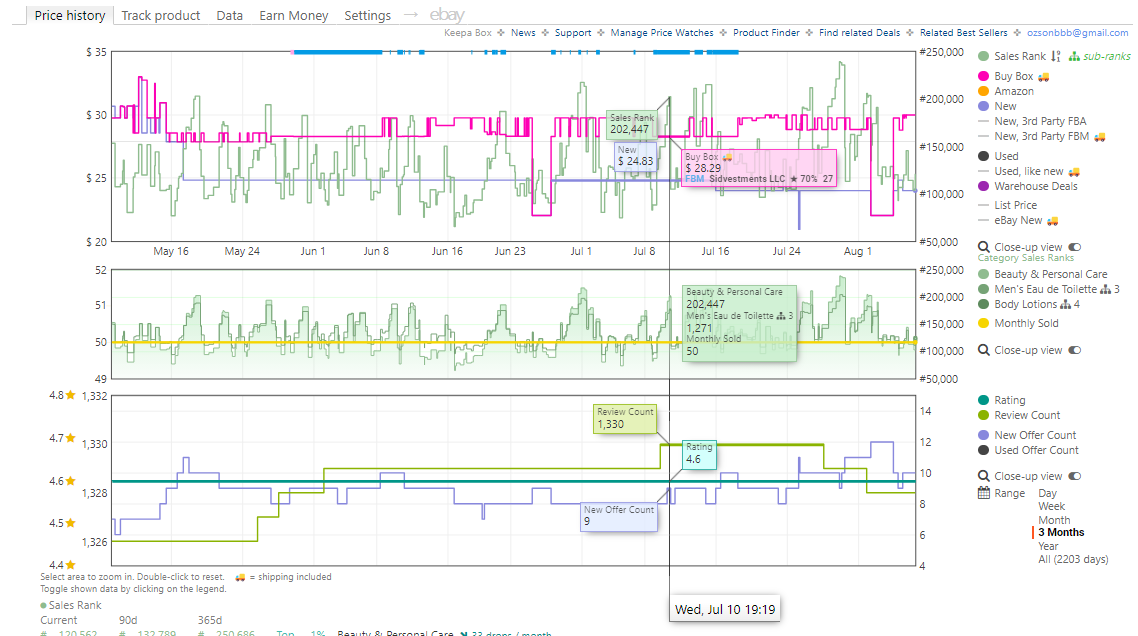Viewport: 1138px width, 636px height.
Task: Set the range to Week
Action: click(1052, 506)
